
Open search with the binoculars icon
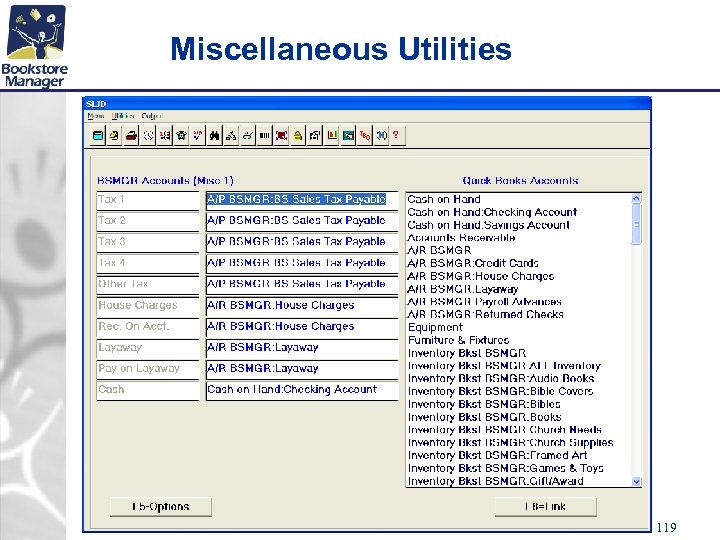coord(214,135)
